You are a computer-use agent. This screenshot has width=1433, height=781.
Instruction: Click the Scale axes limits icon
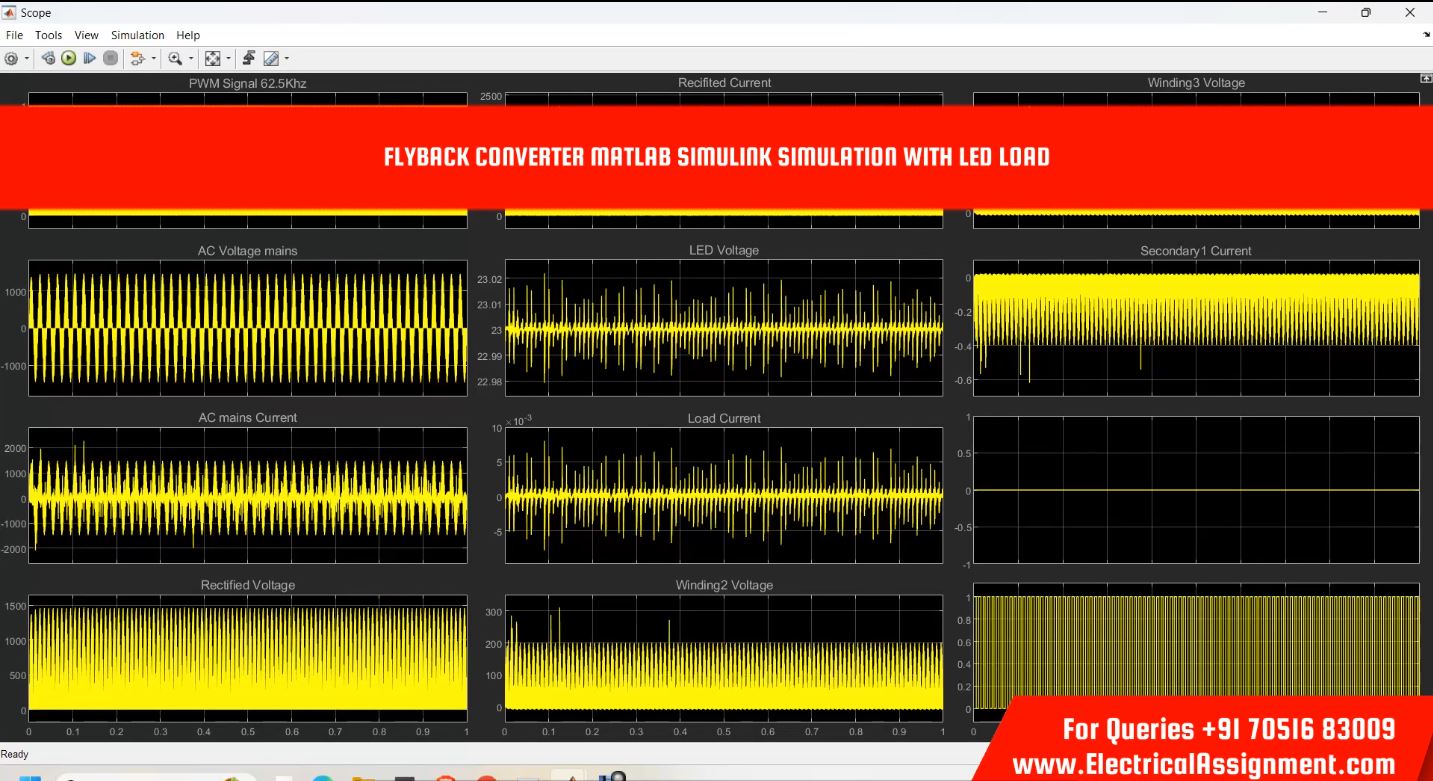point(212,59)
